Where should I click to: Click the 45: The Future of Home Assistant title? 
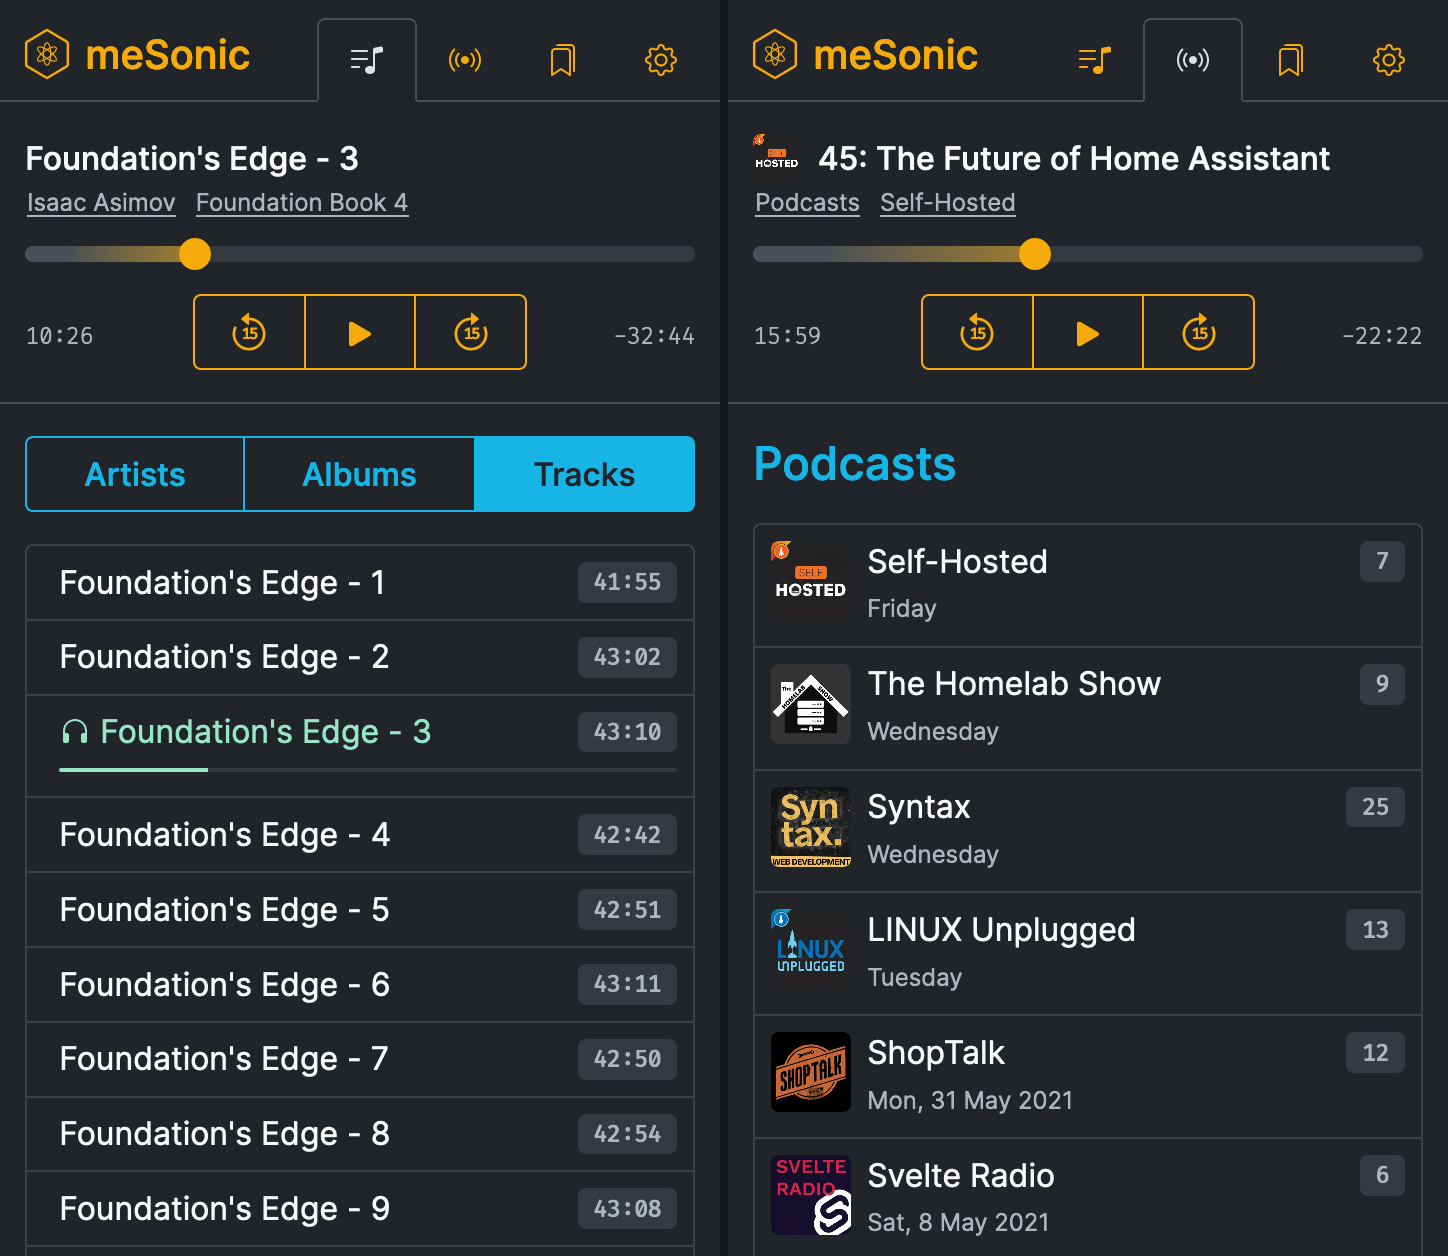[x=1074, y=159]
